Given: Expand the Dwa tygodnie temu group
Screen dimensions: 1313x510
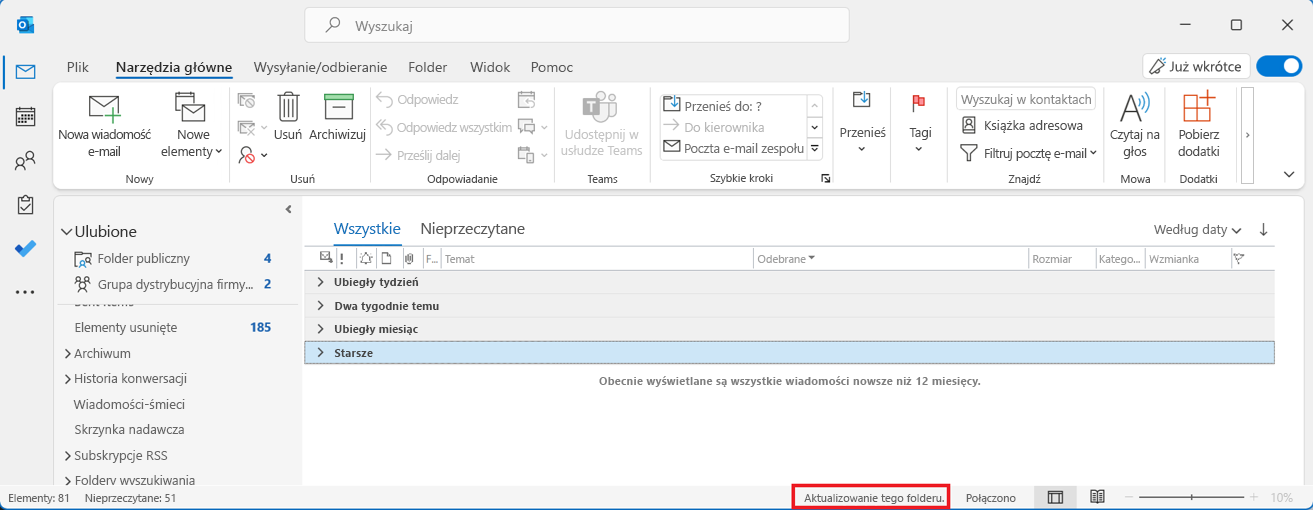Looking at the screenshot, I should coord(320,305).
